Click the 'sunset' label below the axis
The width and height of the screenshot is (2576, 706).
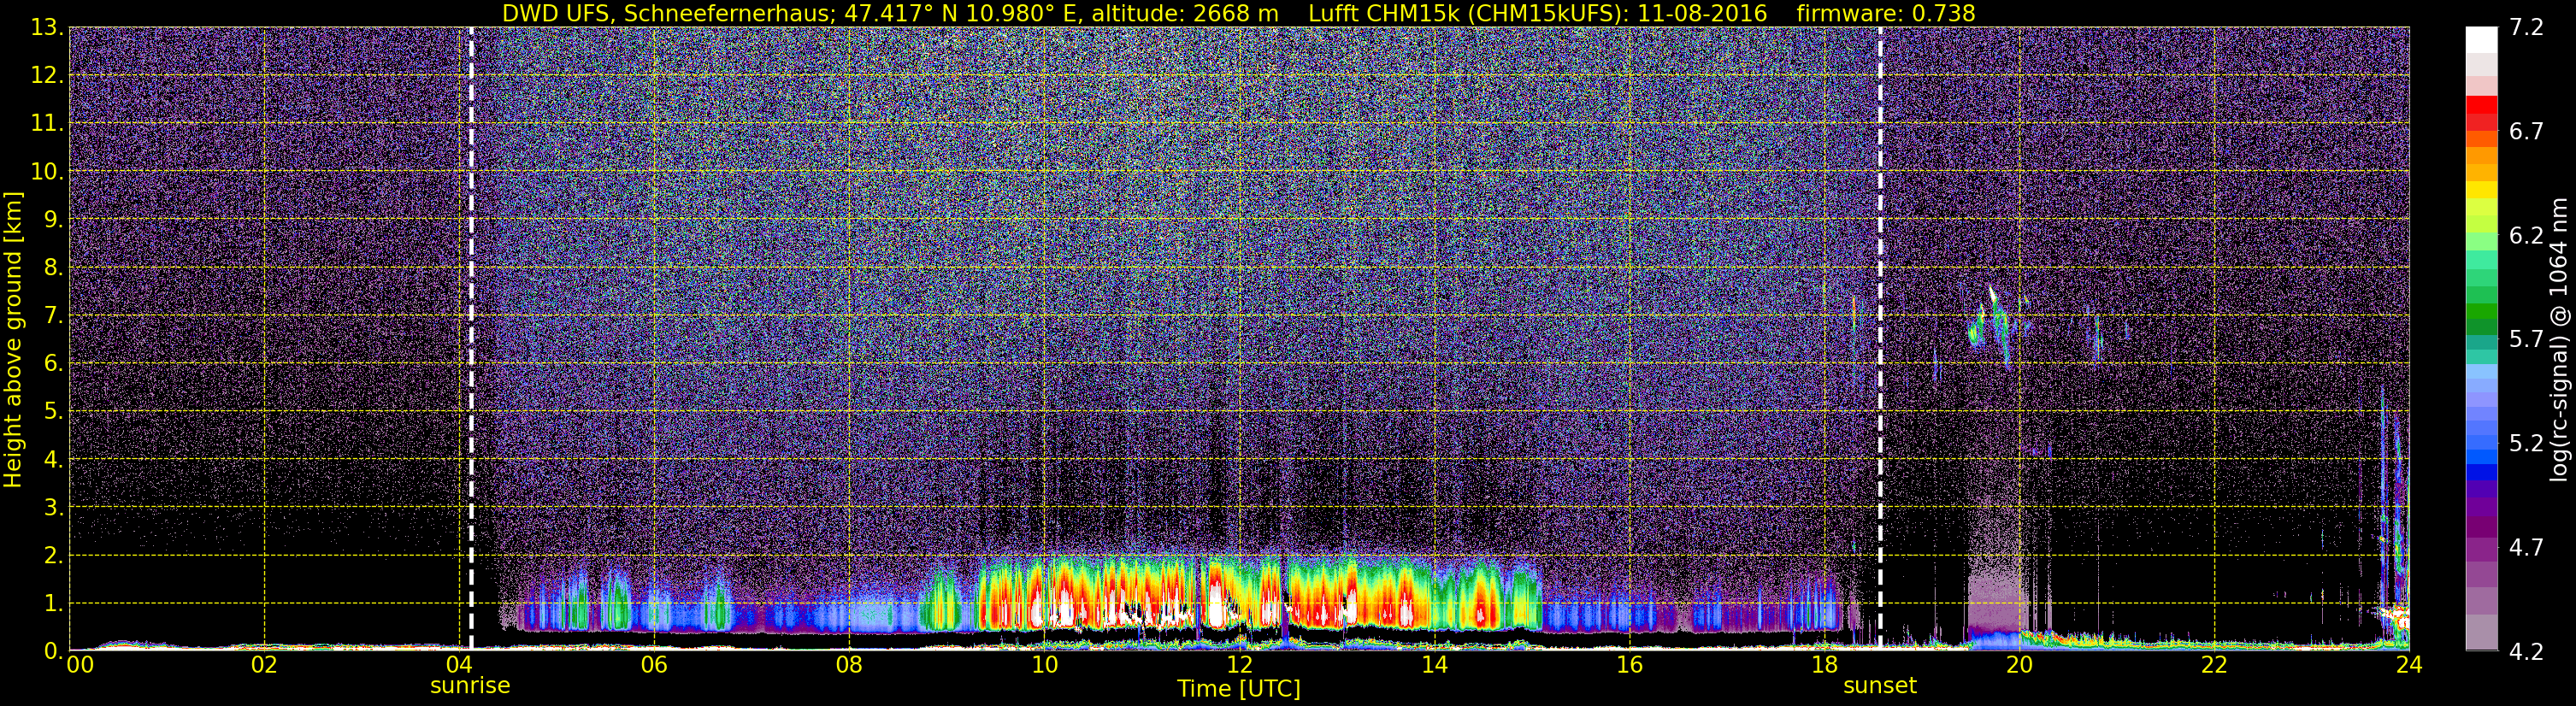(1880, 686)
